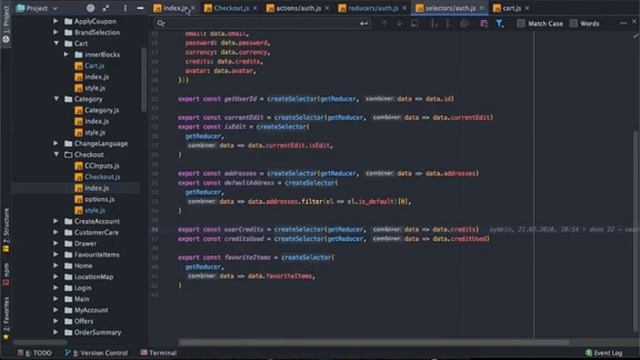This screenshot has height=360, width=640.
Task: Close the cart.js tab
Action: tap(527, 8)
